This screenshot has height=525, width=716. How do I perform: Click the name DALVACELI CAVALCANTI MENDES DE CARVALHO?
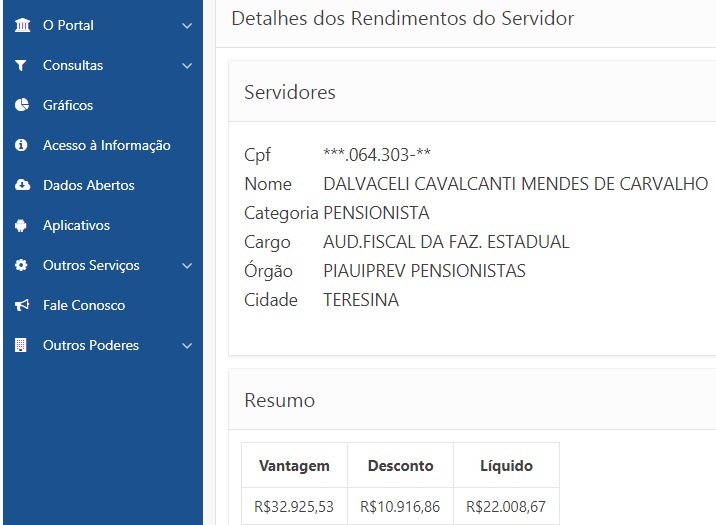click(x=516, y=184)
